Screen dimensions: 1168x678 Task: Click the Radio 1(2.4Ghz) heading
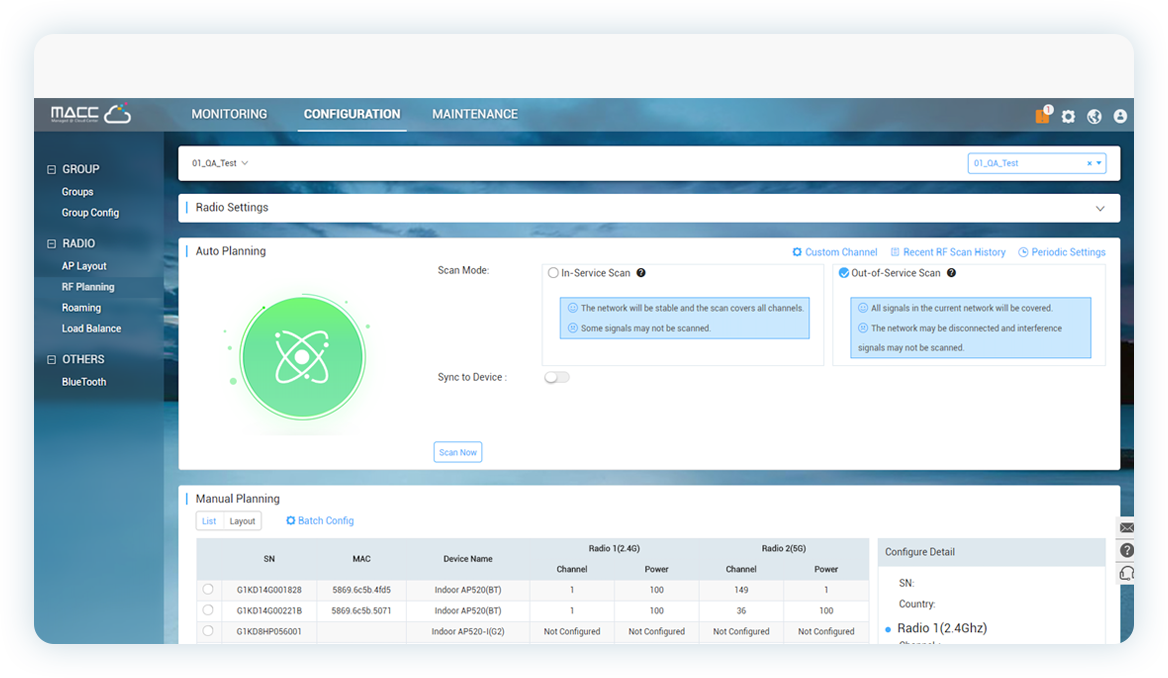[x=942, y=628]
